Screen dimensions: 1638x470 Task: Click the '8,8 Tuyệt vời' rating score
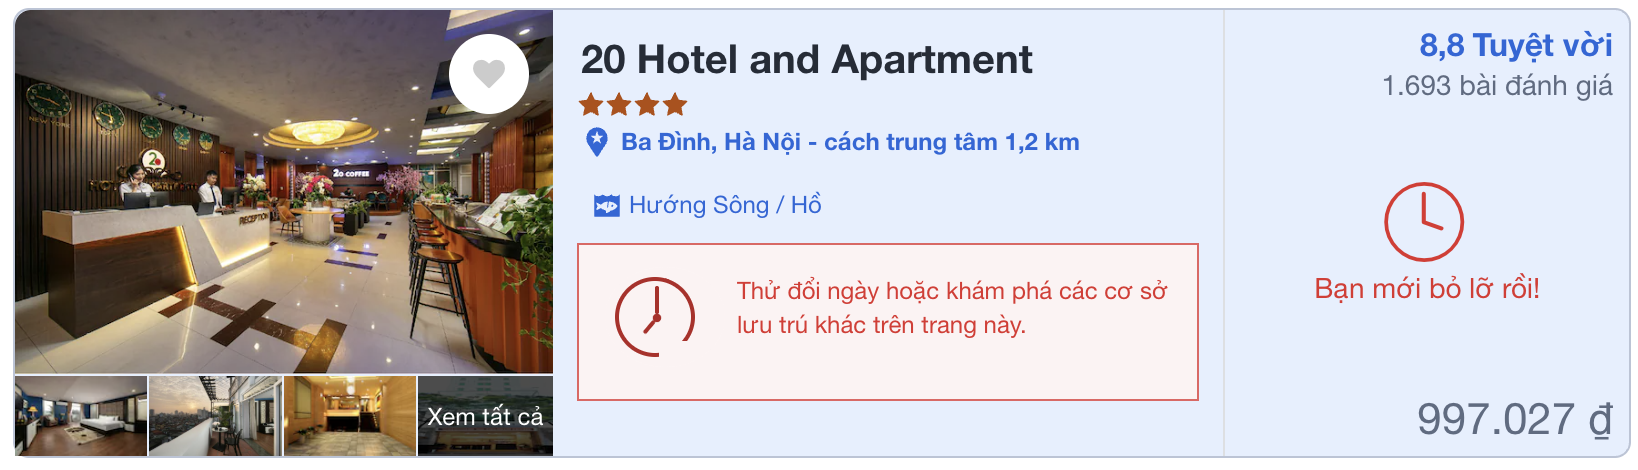[x=1515, y=46]
